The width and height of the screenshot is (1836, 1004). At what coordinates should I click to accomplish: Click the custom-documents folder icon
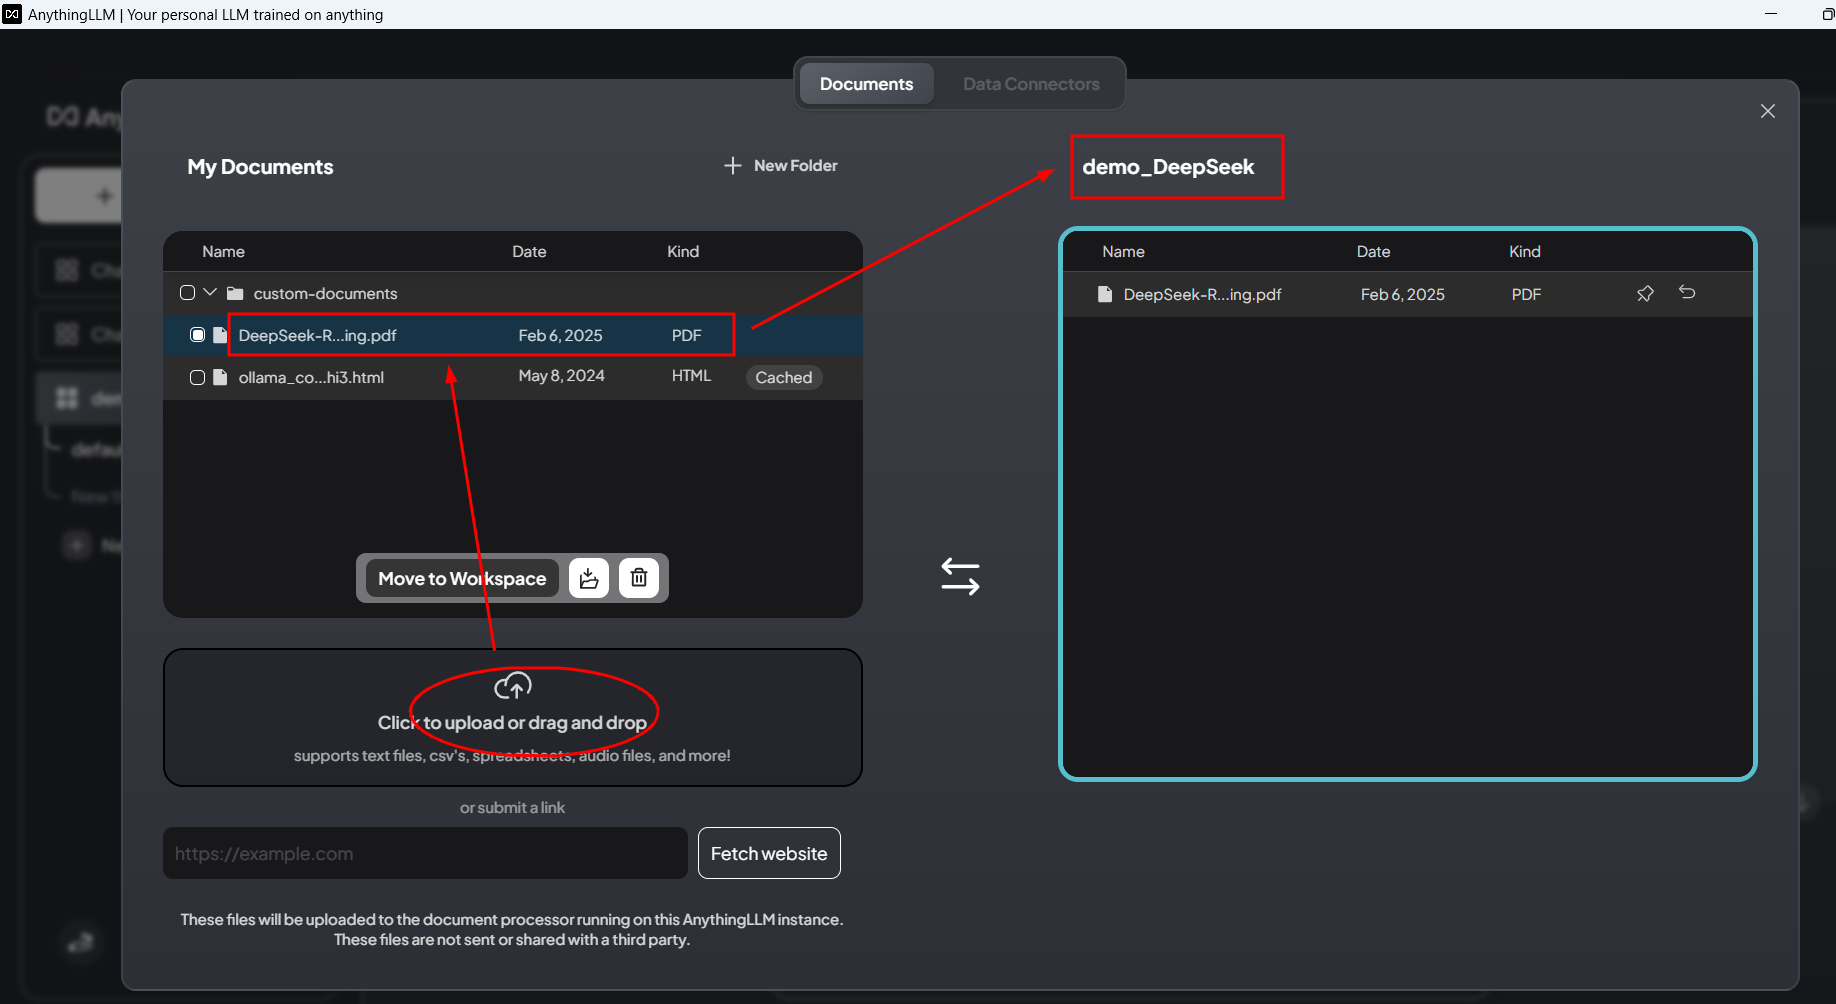click(x=236, y=293)
